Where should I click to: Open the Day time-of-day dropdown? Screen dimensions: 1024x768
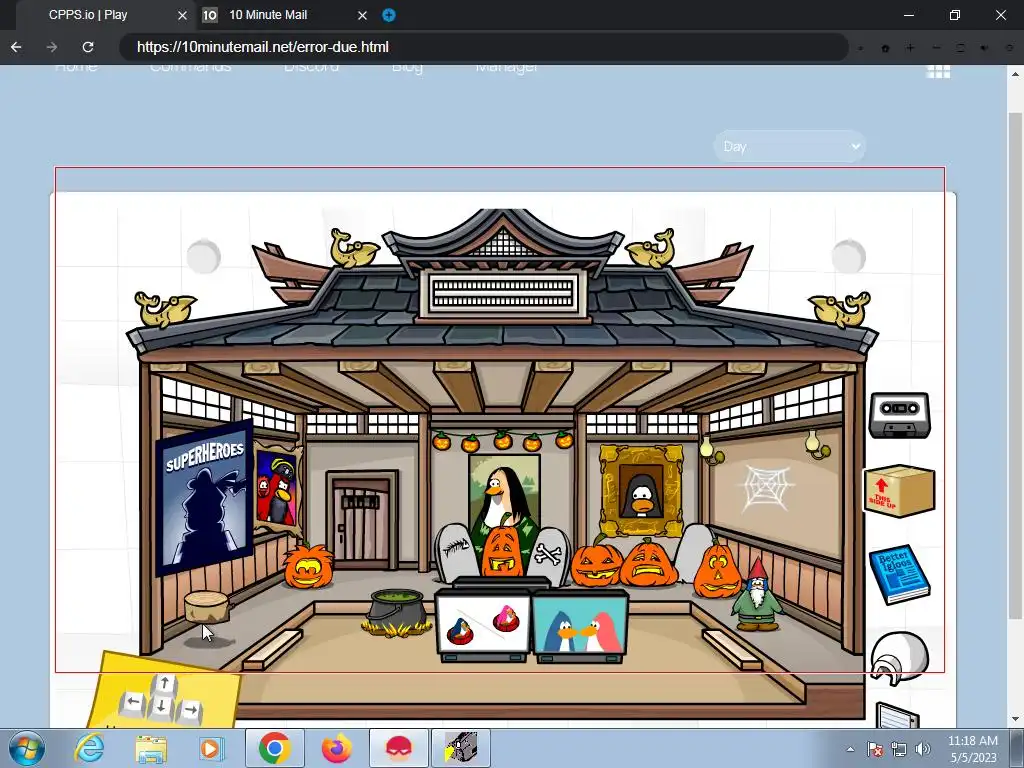point(790,146)
